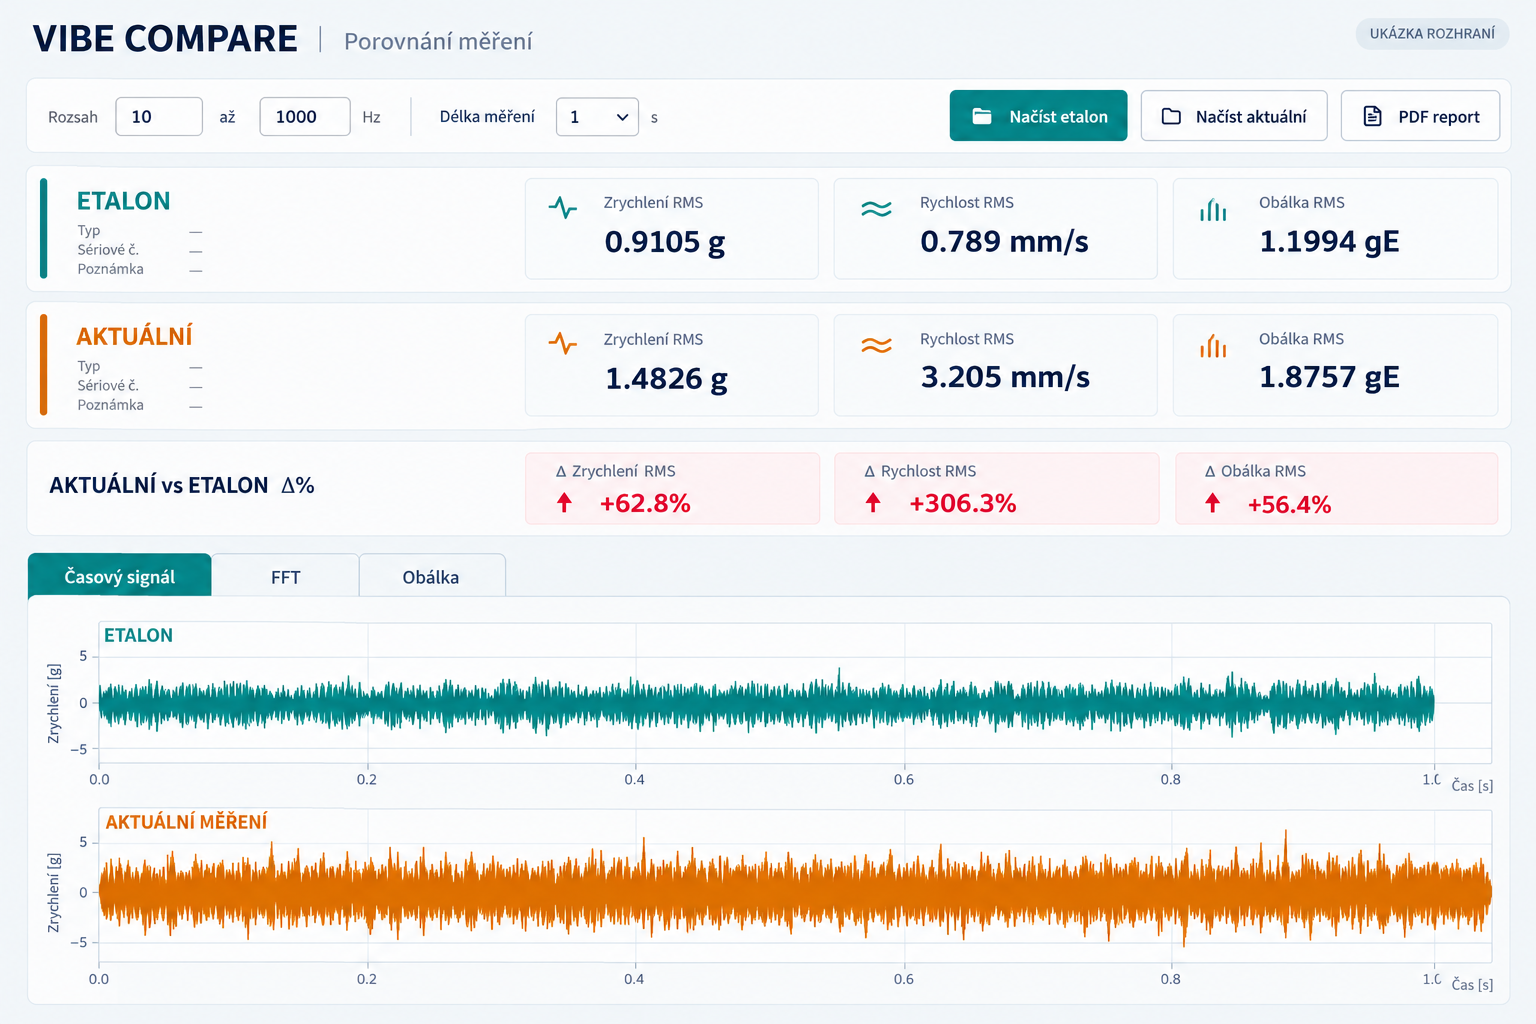Open the Obálka tab
Image resolution: width=1536 pixels, height=1024 pixels.
431,577
